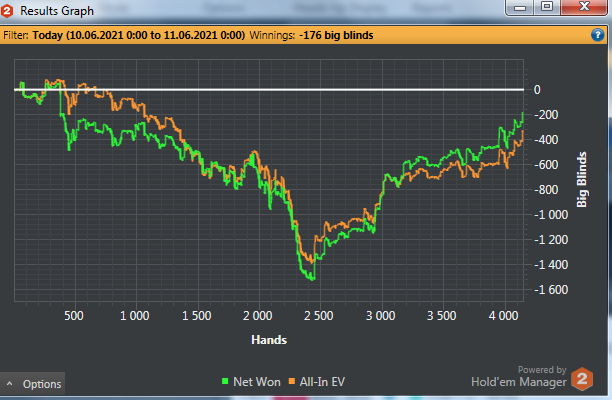Click the green Net Won legend swatch
This screenshot has width=612, height=400.
tap(225, 381)
